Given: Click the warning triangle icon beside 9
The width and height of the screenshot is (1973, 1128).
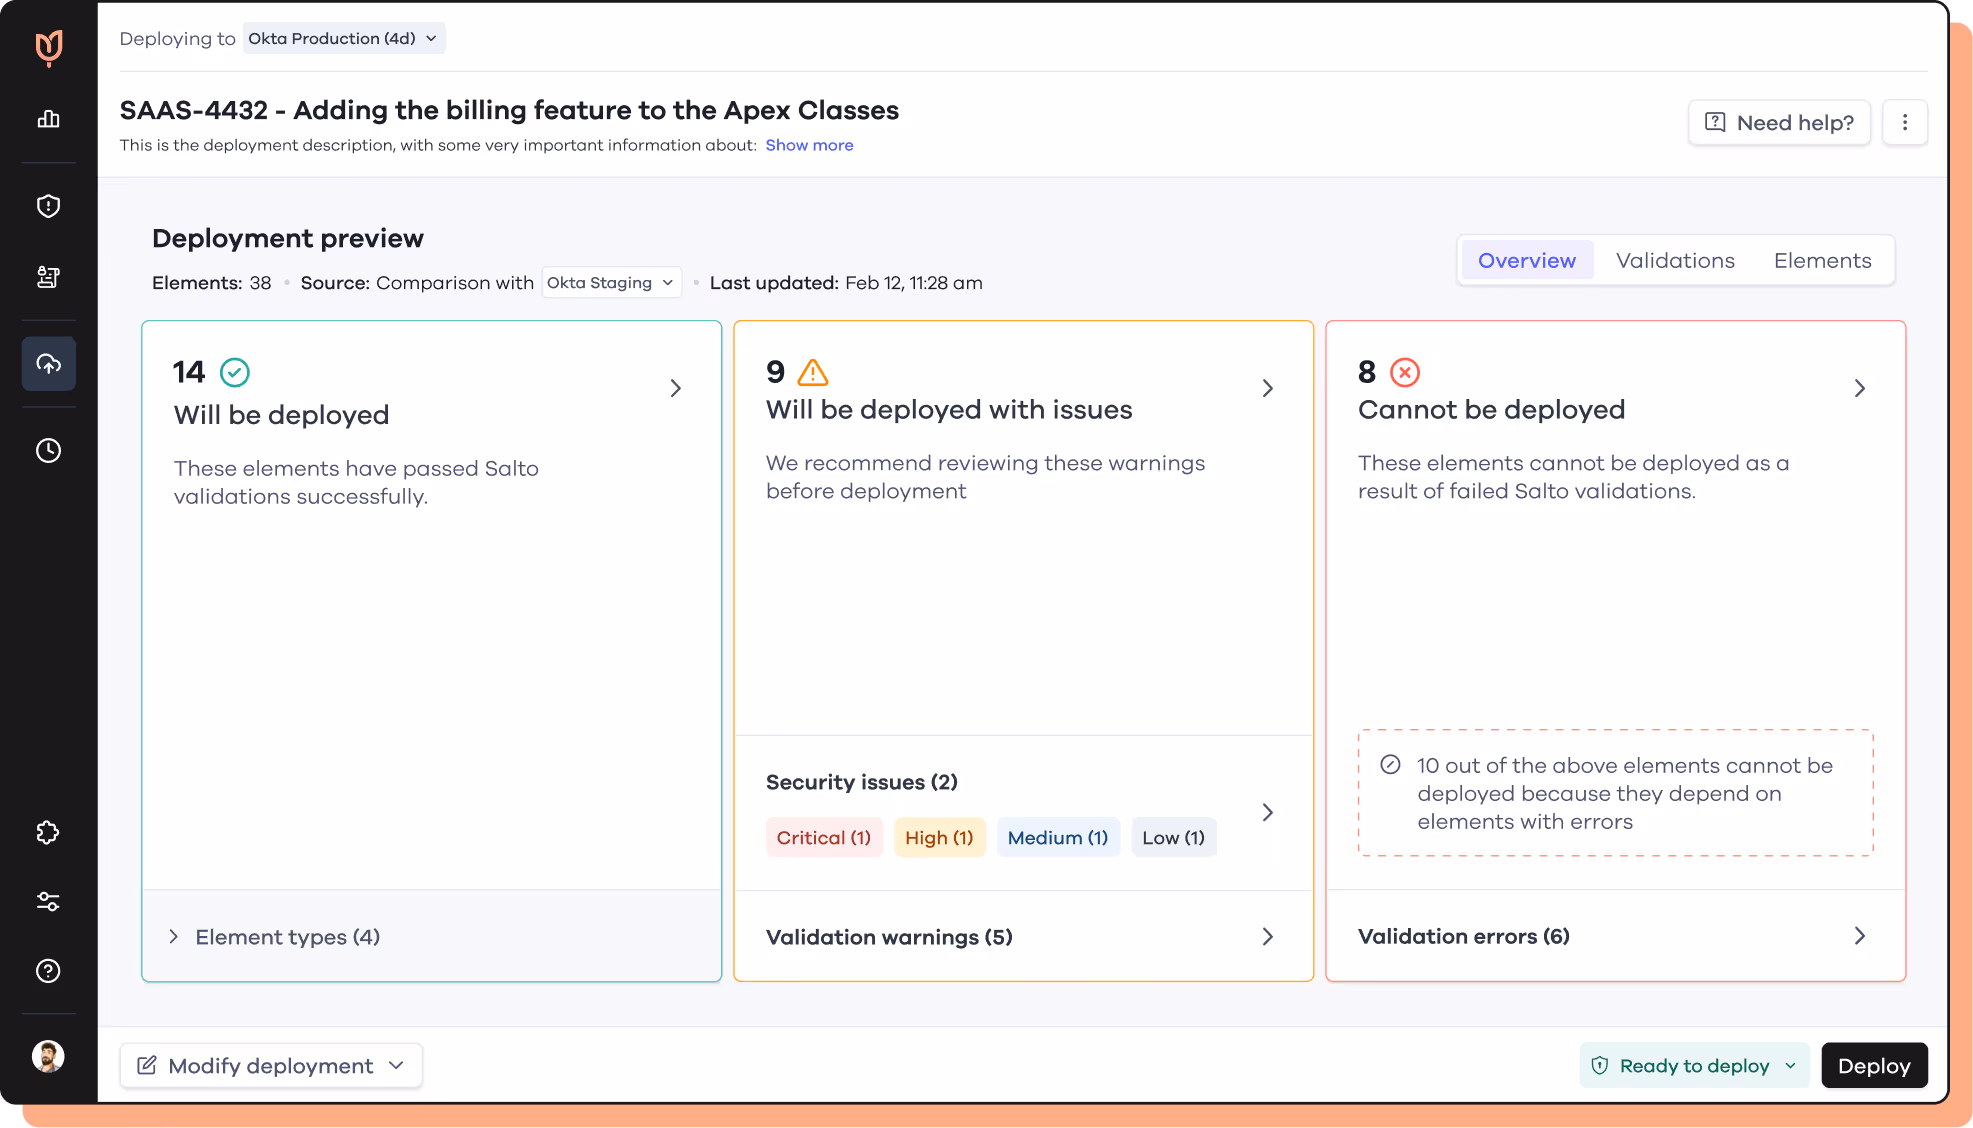Looking at the screenshot, I should tap(813, 372).
